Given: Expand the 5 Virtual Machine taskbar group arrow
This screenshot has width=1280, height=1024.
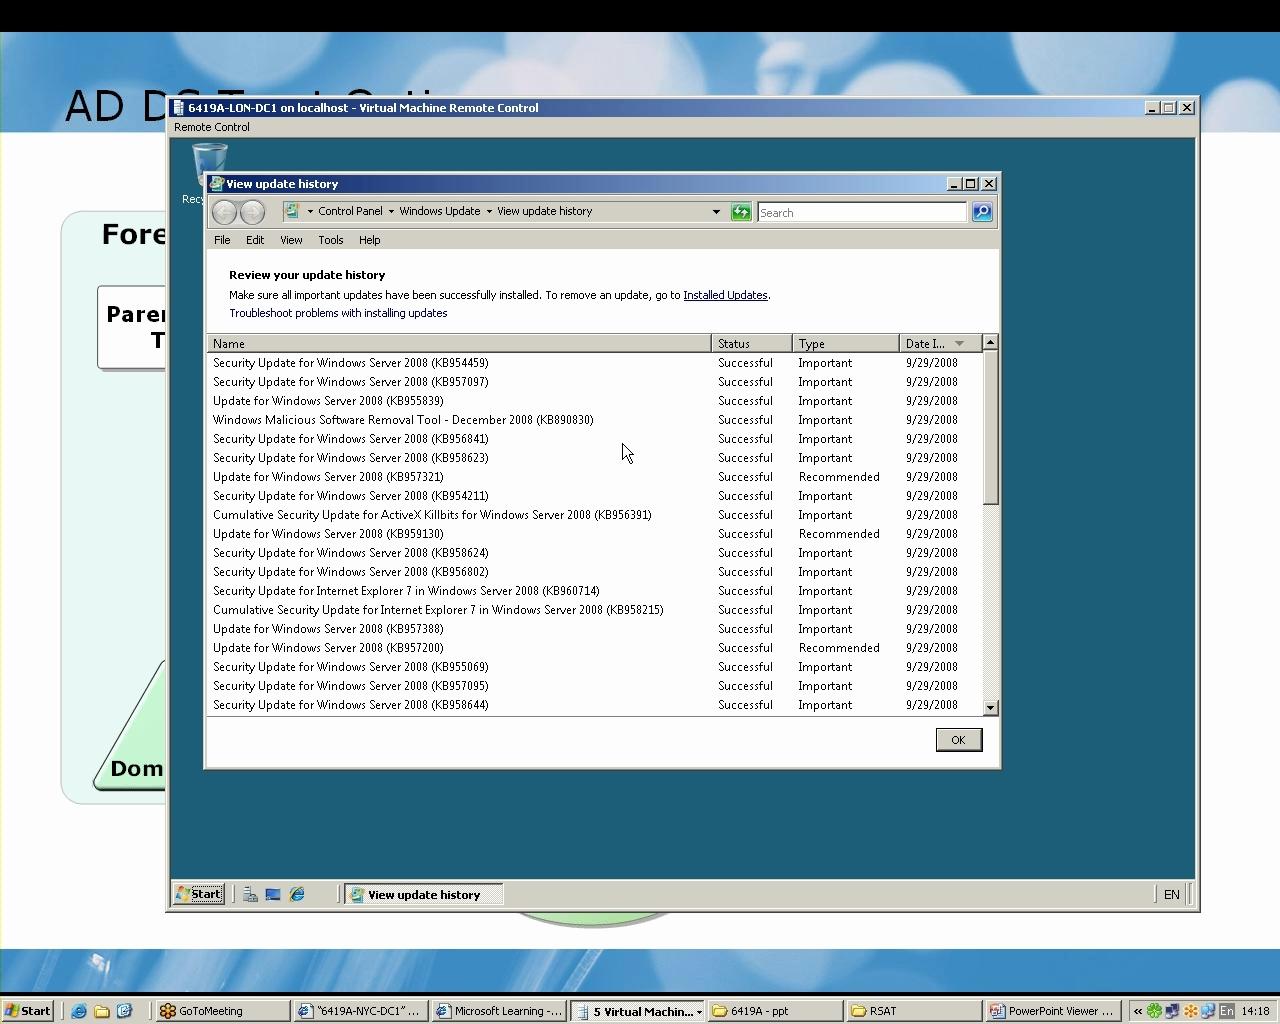Looking at the screenshot, I should click(698, 1011).
